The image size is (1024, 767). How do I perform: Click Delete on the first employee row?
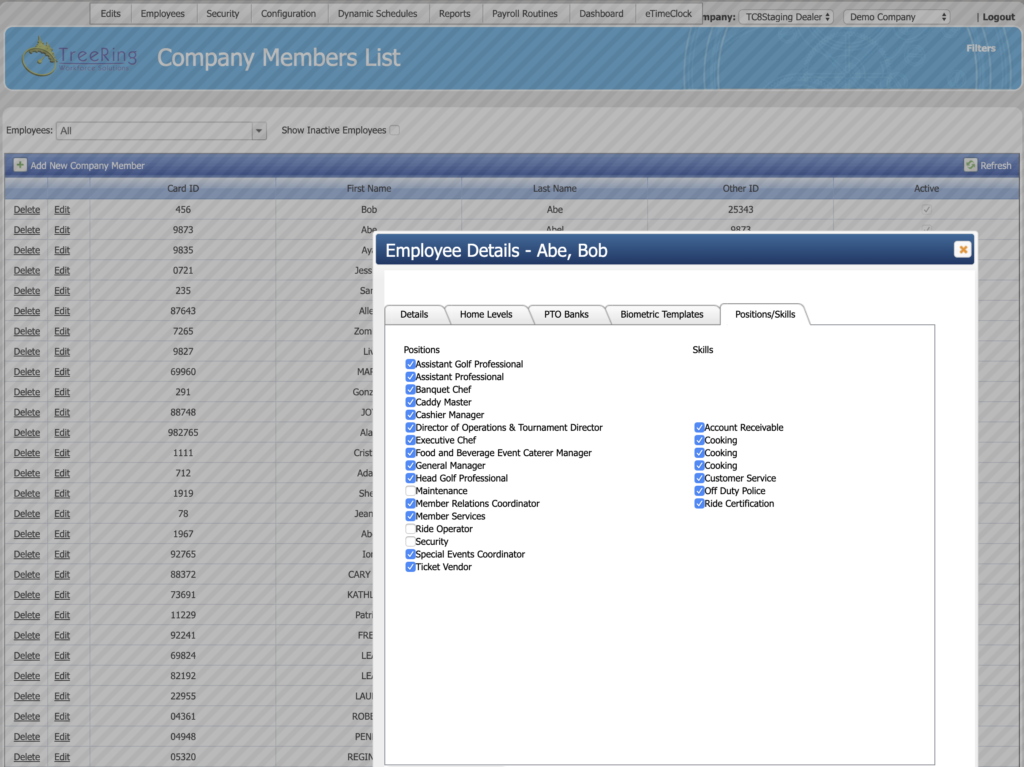[26, 209]
